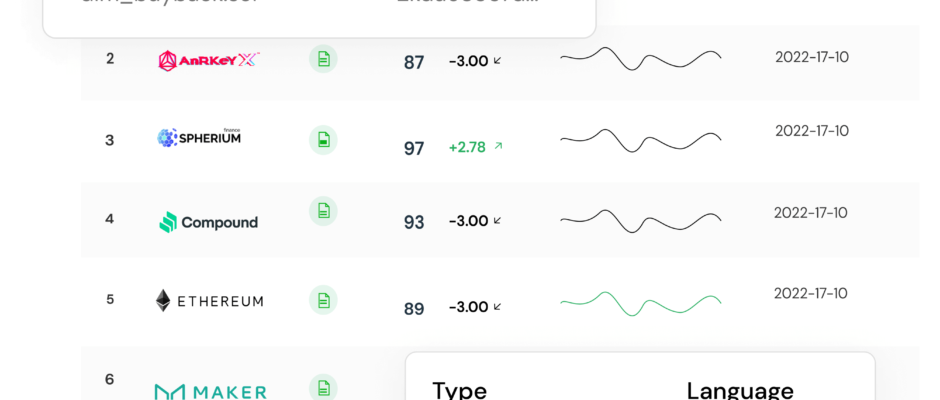Open the Maker document icon
Screen dimensions: 940x400
click(323, 388)
